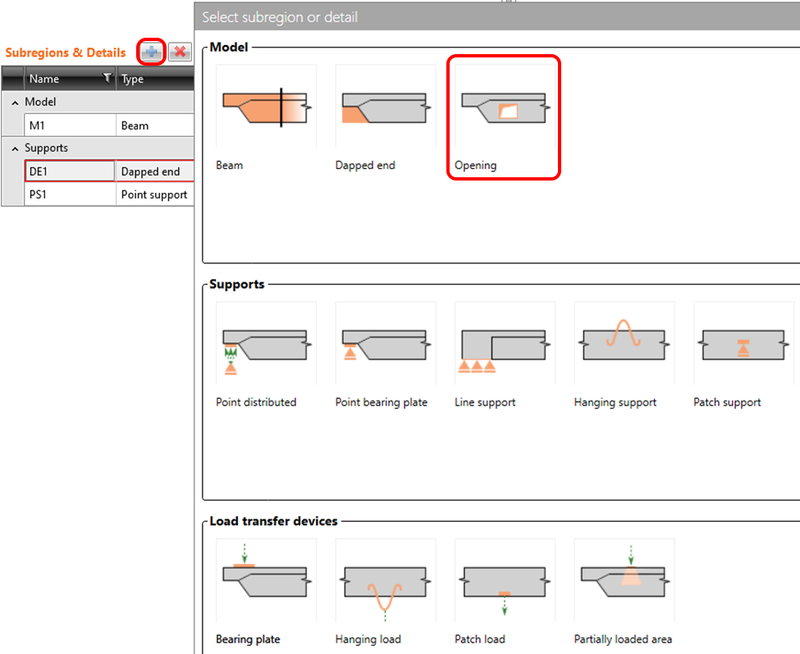Choose the Point distributed support icon

coord(265,344)
